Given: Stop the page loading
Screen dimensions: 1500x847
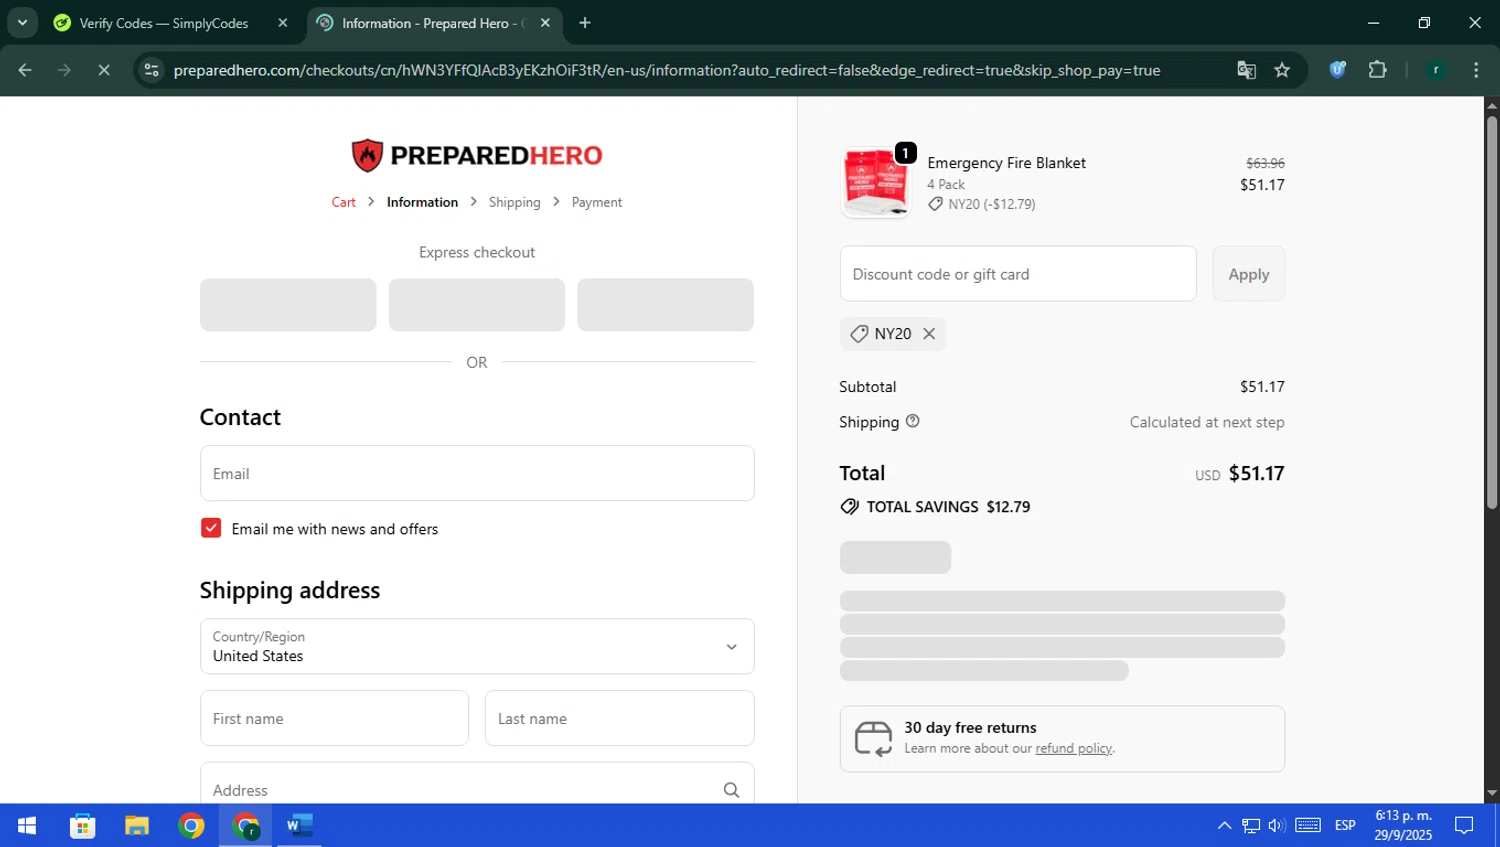Looking at the screenshot, I should (x=104, y=70).
